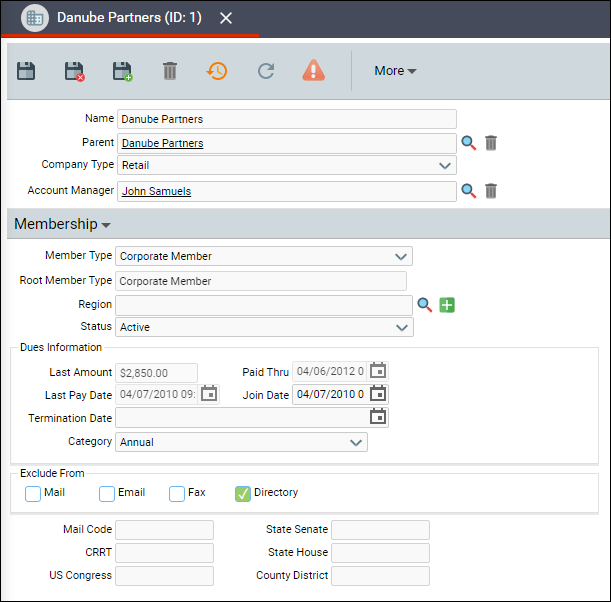Click into the Region field
The width and height of the screenshot is (611, 602).
click(x=264, y=305)
